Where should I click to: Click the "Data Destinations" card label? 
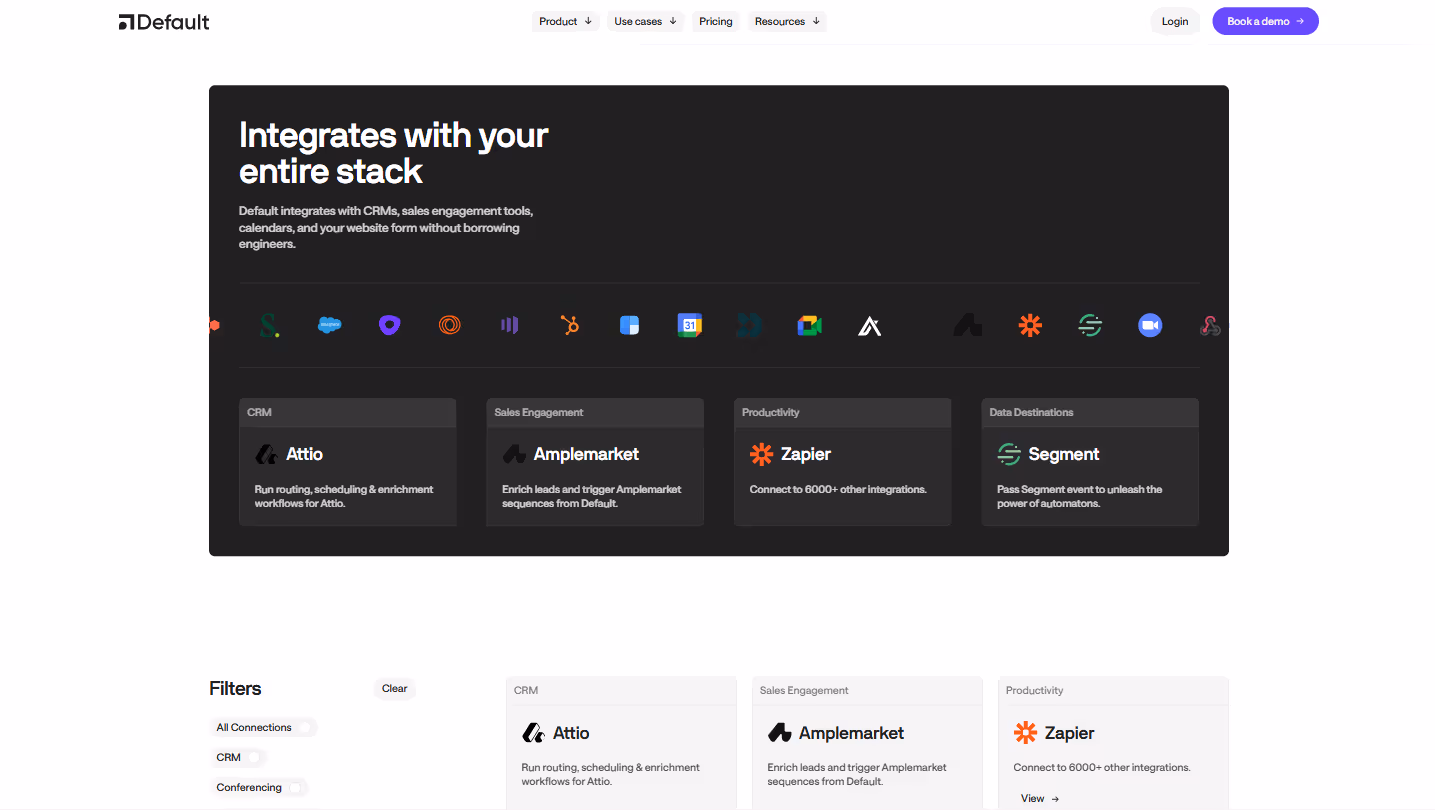tap(1031, 412)
